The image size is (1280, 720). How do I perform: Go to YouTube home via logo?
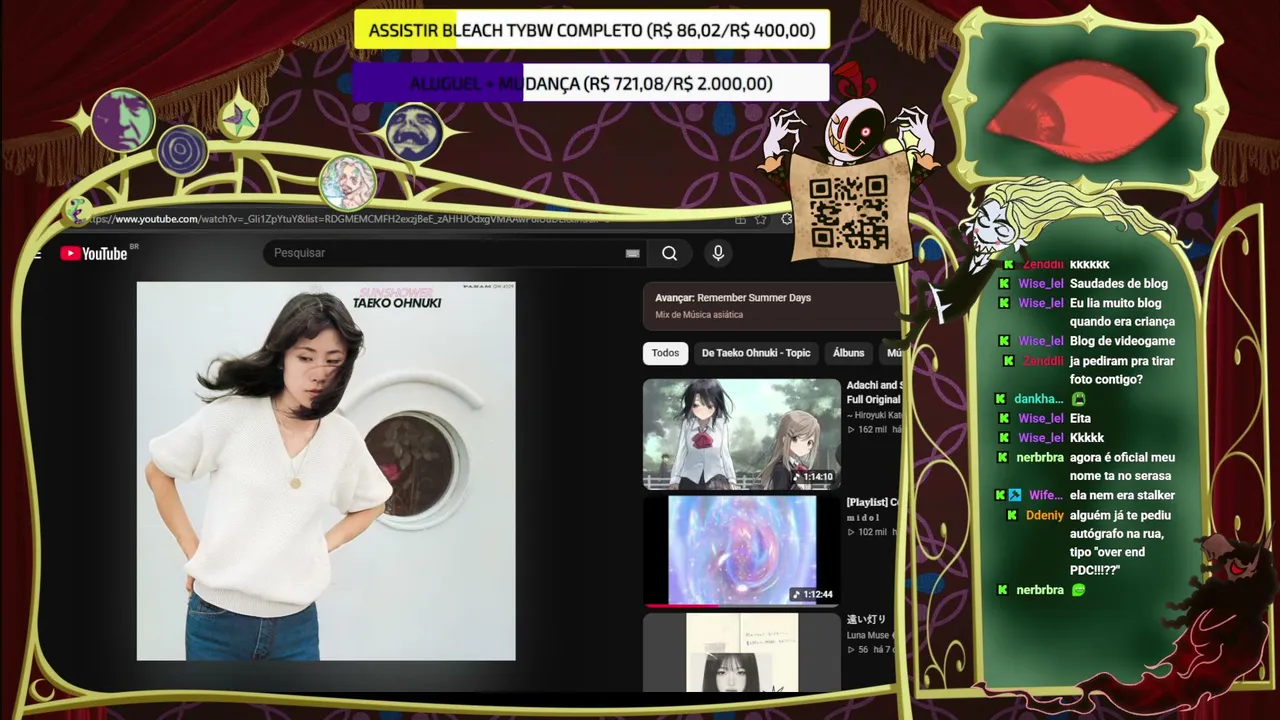(94, 253)
